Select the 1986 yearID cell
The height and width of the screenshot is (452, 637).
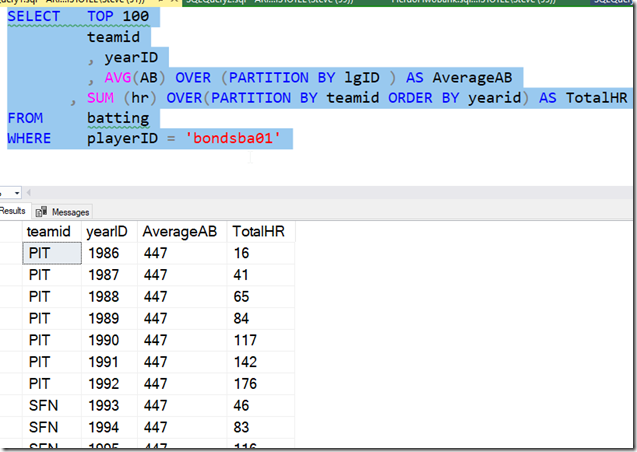(109, 253)
